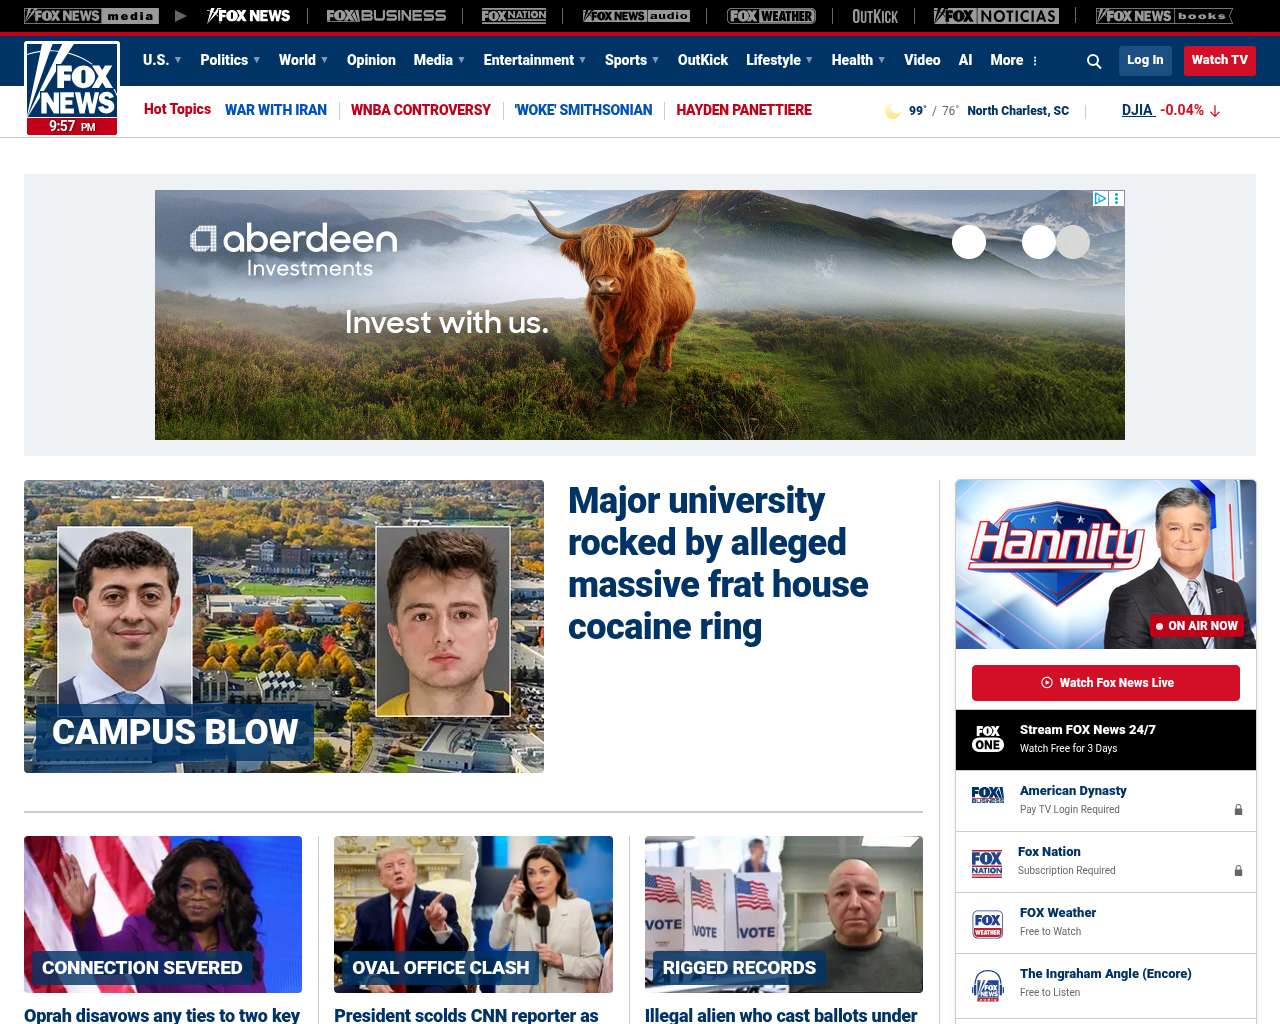1280x1024 pixels.
Task: Click the Fox News top bar logo
Action: (x=248, y=16)
